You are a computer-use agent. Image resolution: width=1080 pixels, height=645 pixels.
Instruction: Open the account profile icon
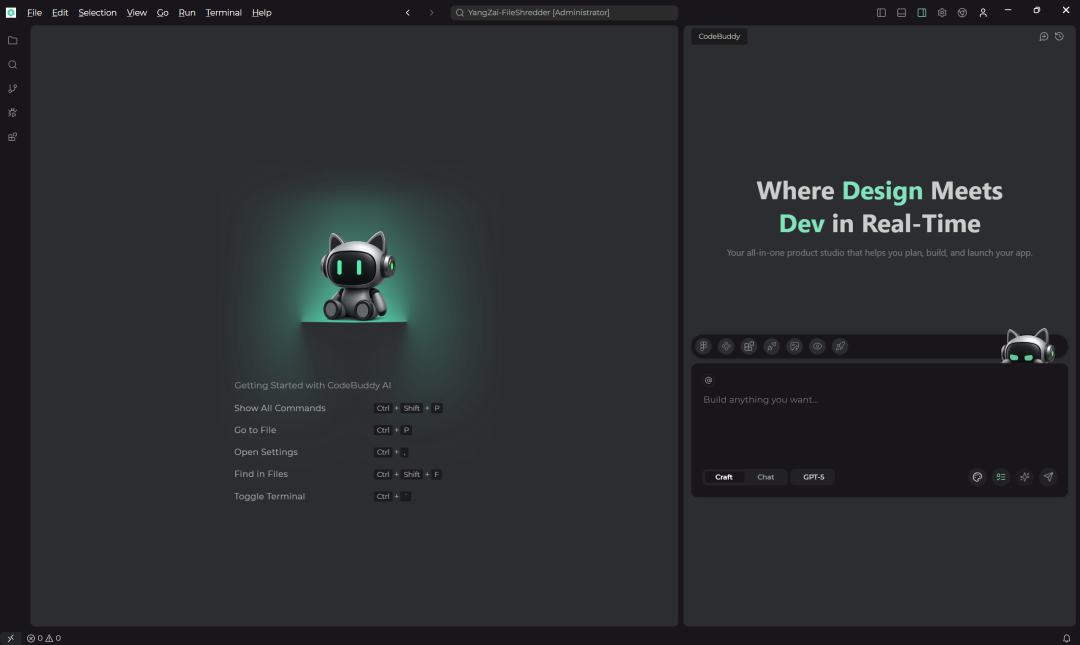point(983,12)
